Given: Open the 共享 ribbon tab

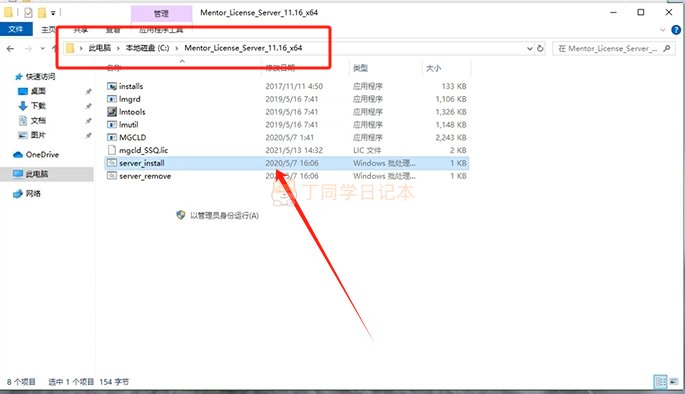Looking at the screenshot, I should 80,29.
